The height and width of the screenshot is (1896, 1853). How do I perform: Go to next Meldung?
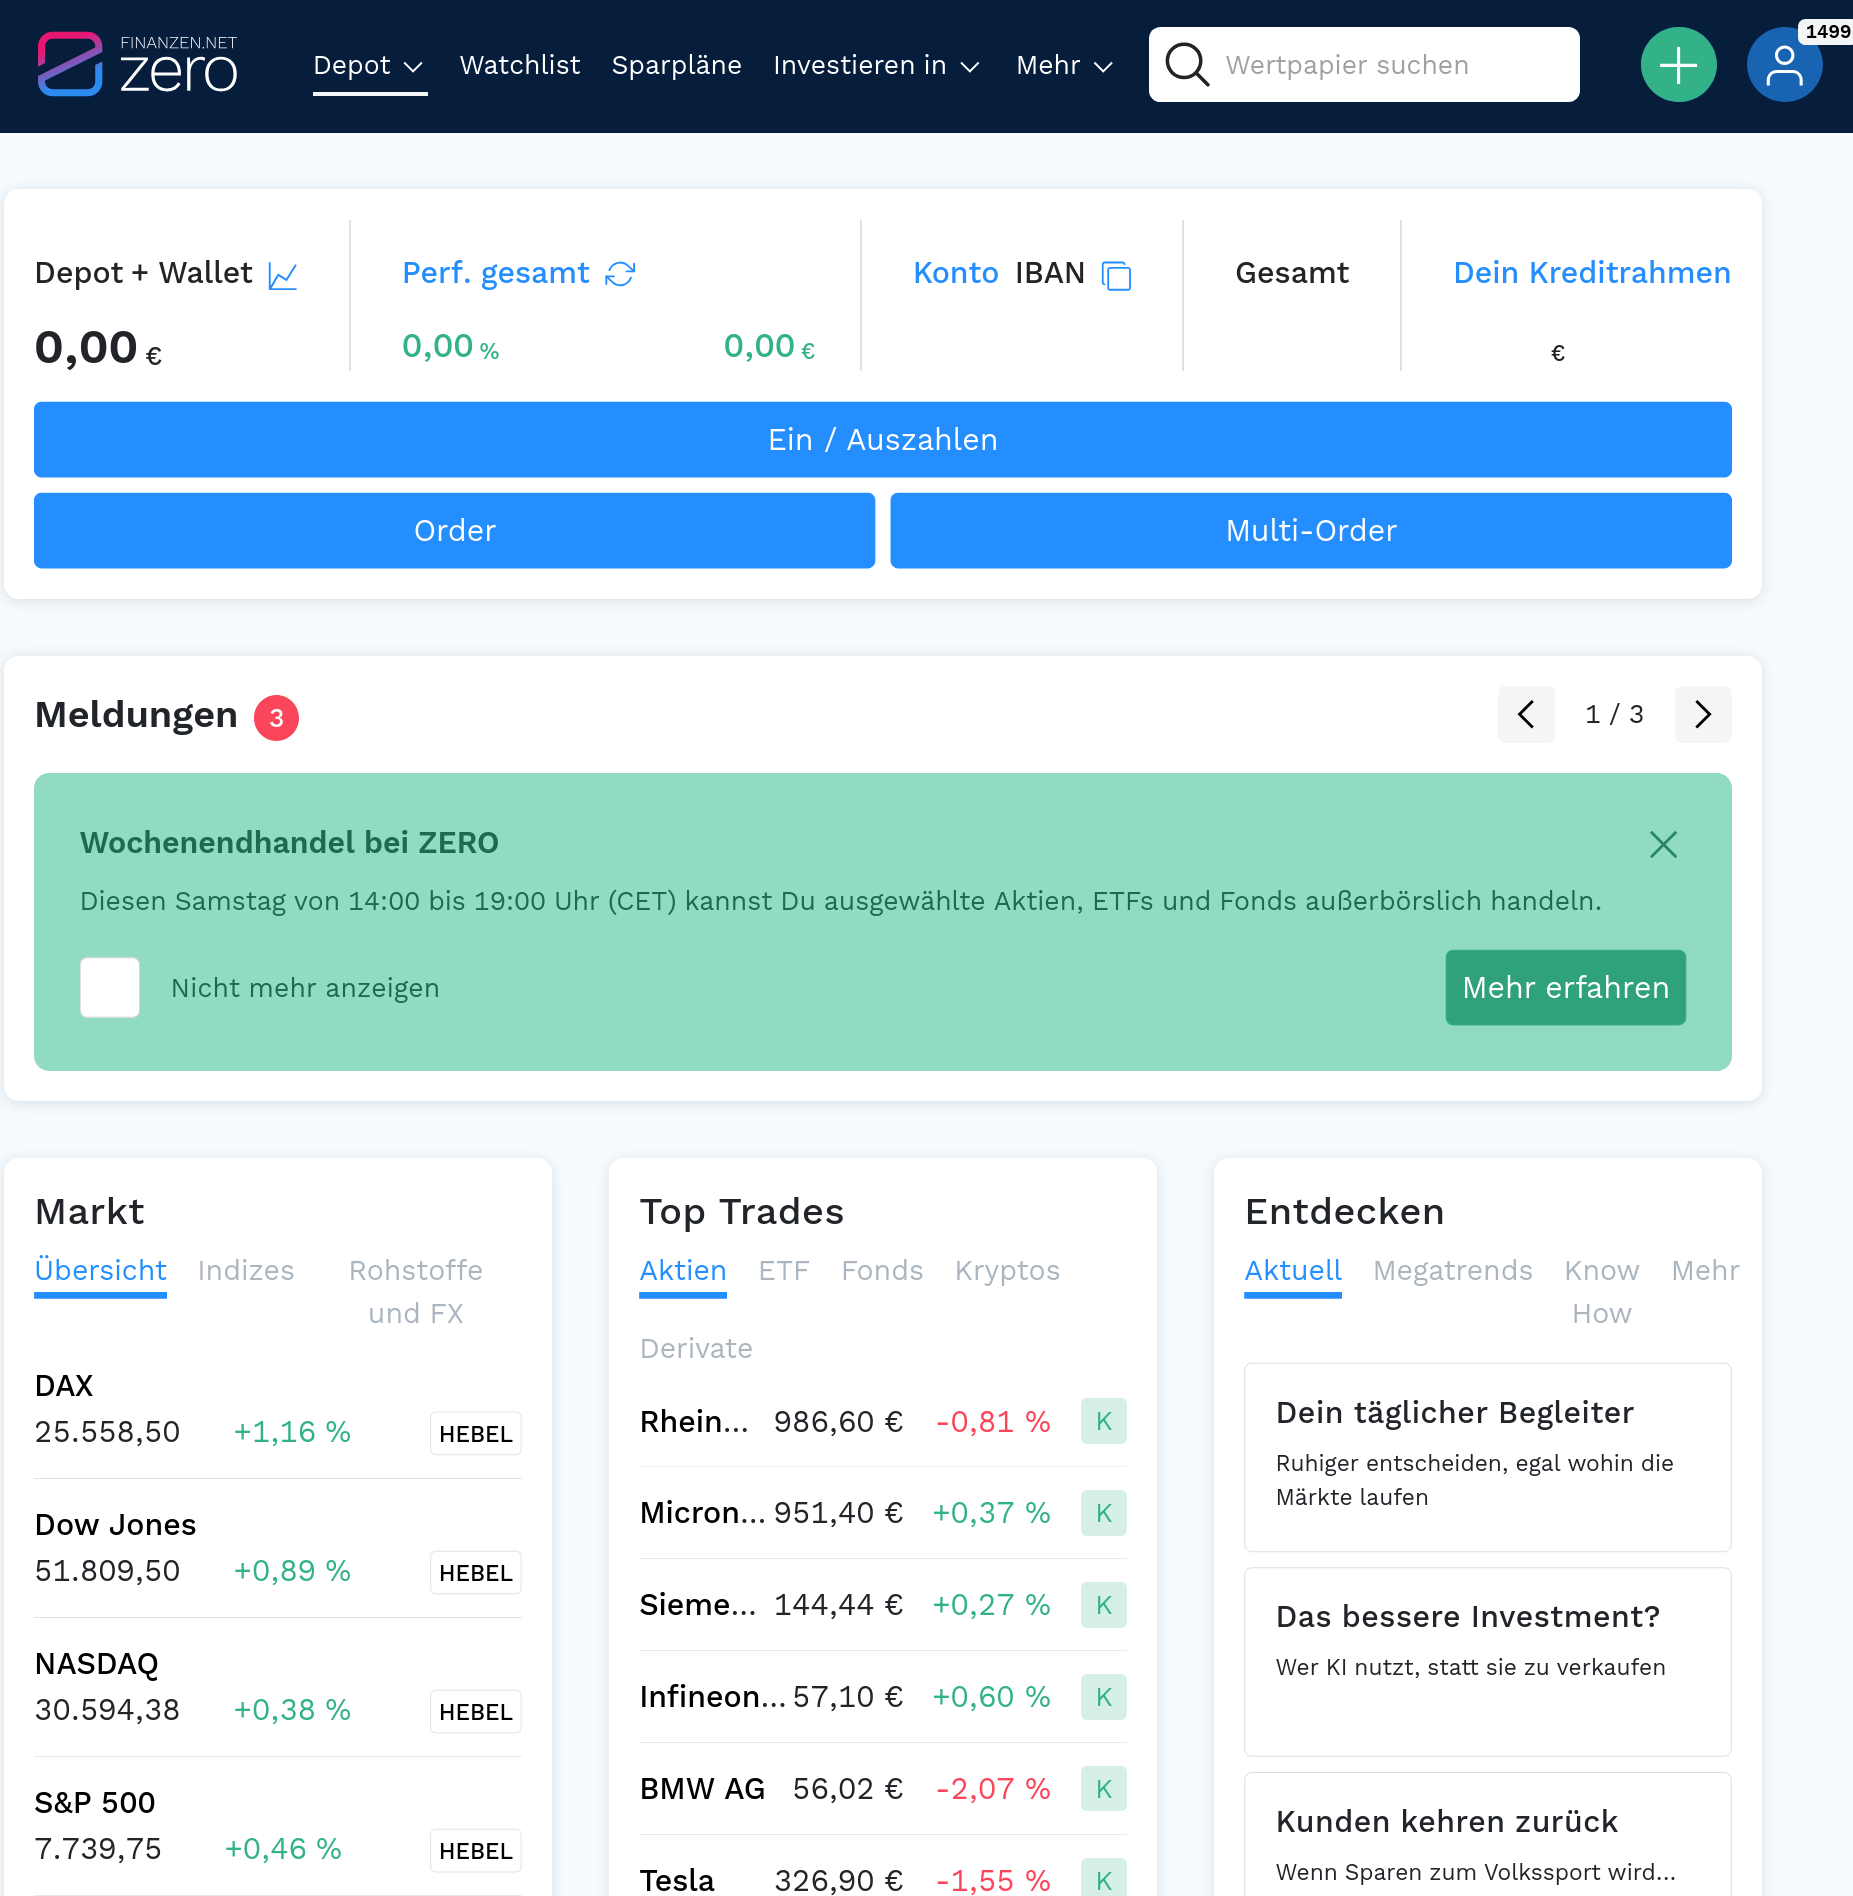click(x=1703, y=714)
